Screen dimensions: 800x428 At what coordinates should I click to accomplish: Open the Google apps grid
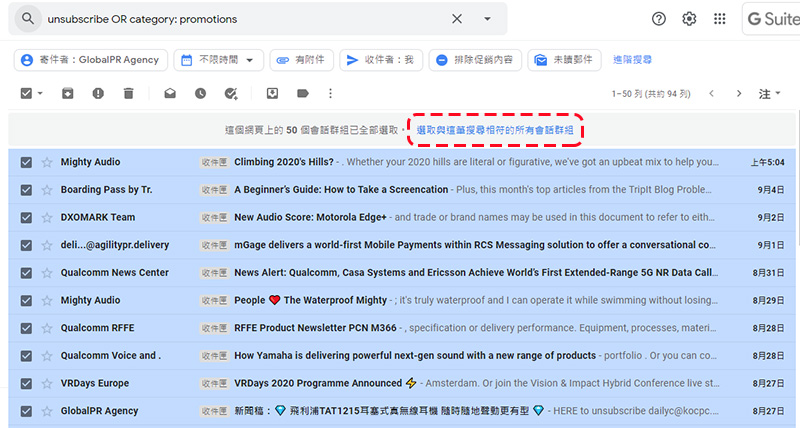tap(719, 19)
